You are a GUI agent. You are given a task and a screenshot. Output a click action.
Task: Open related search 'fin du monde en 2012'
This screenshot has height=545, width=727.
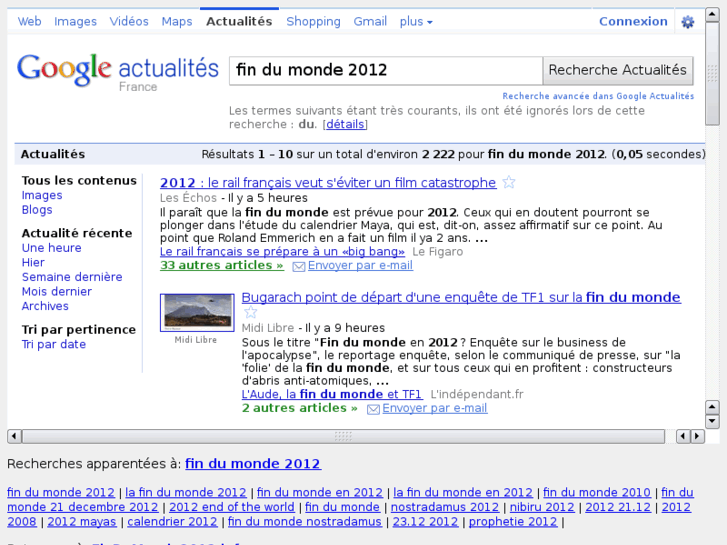click(x=319, y=493)
